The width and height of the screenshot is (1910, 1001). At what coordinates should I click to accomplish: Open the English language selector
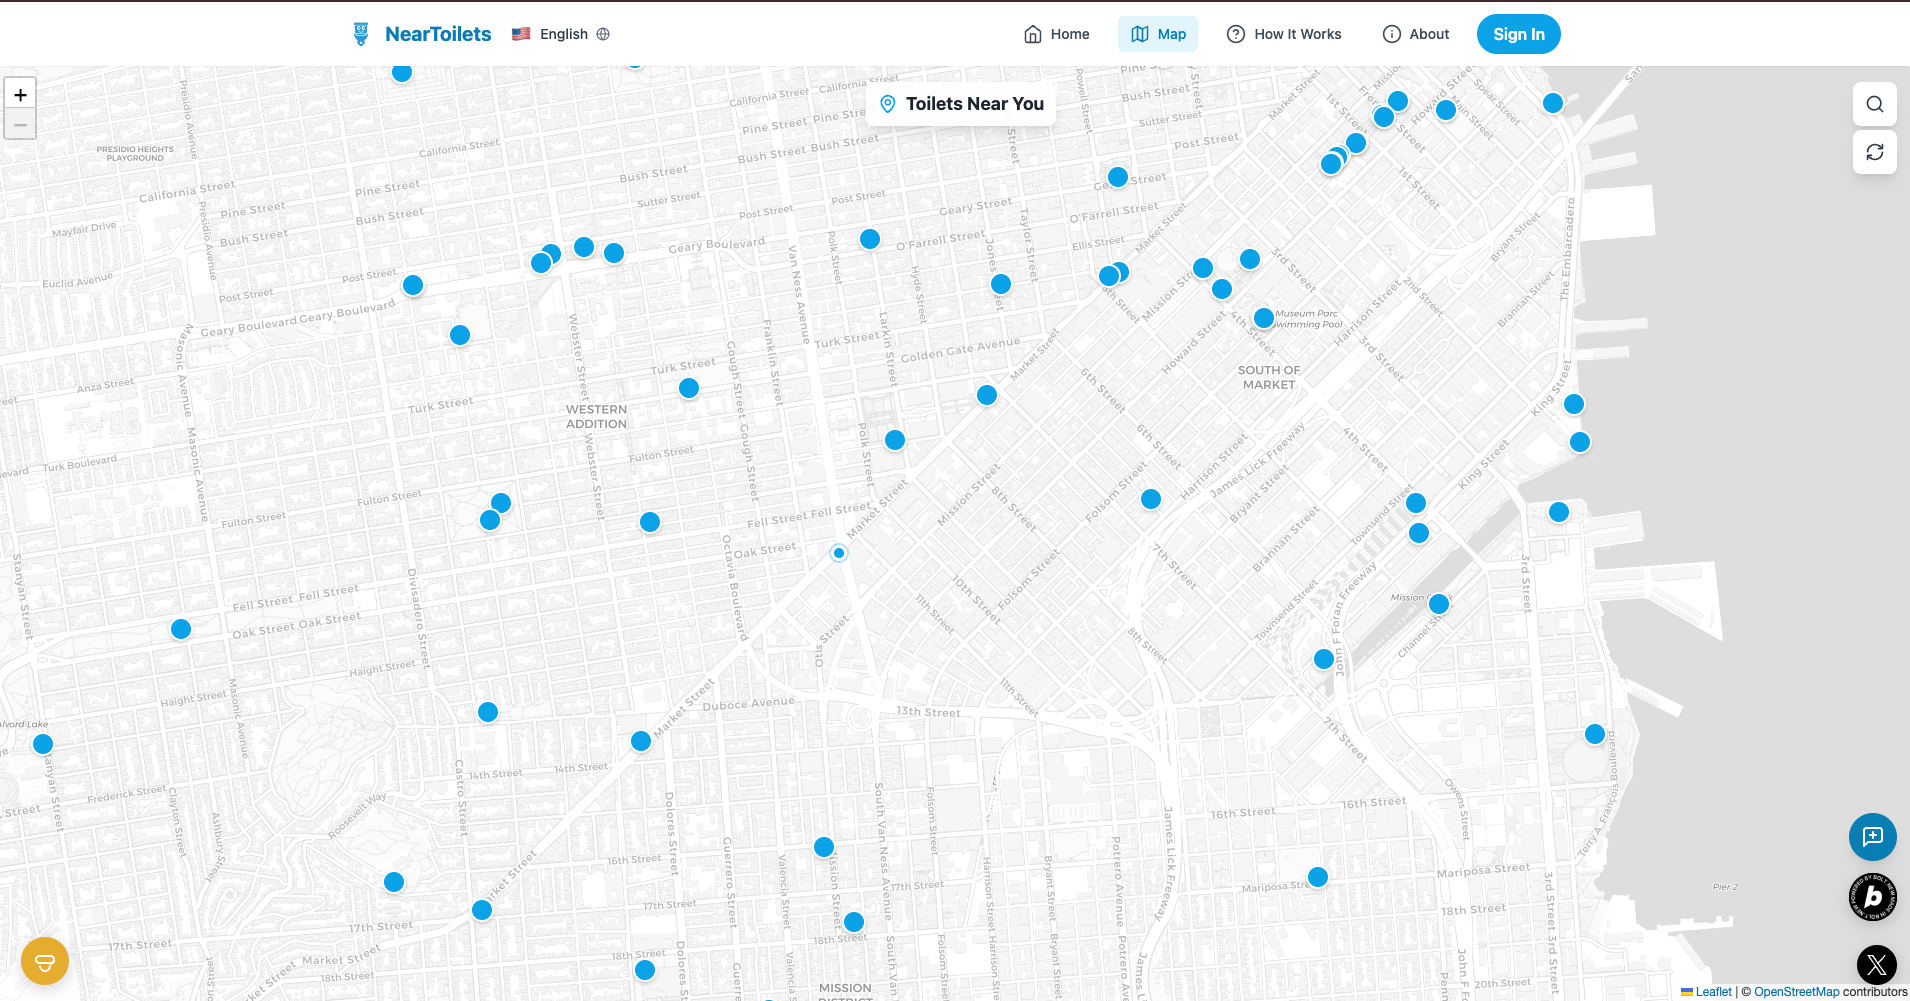point(560,34)
